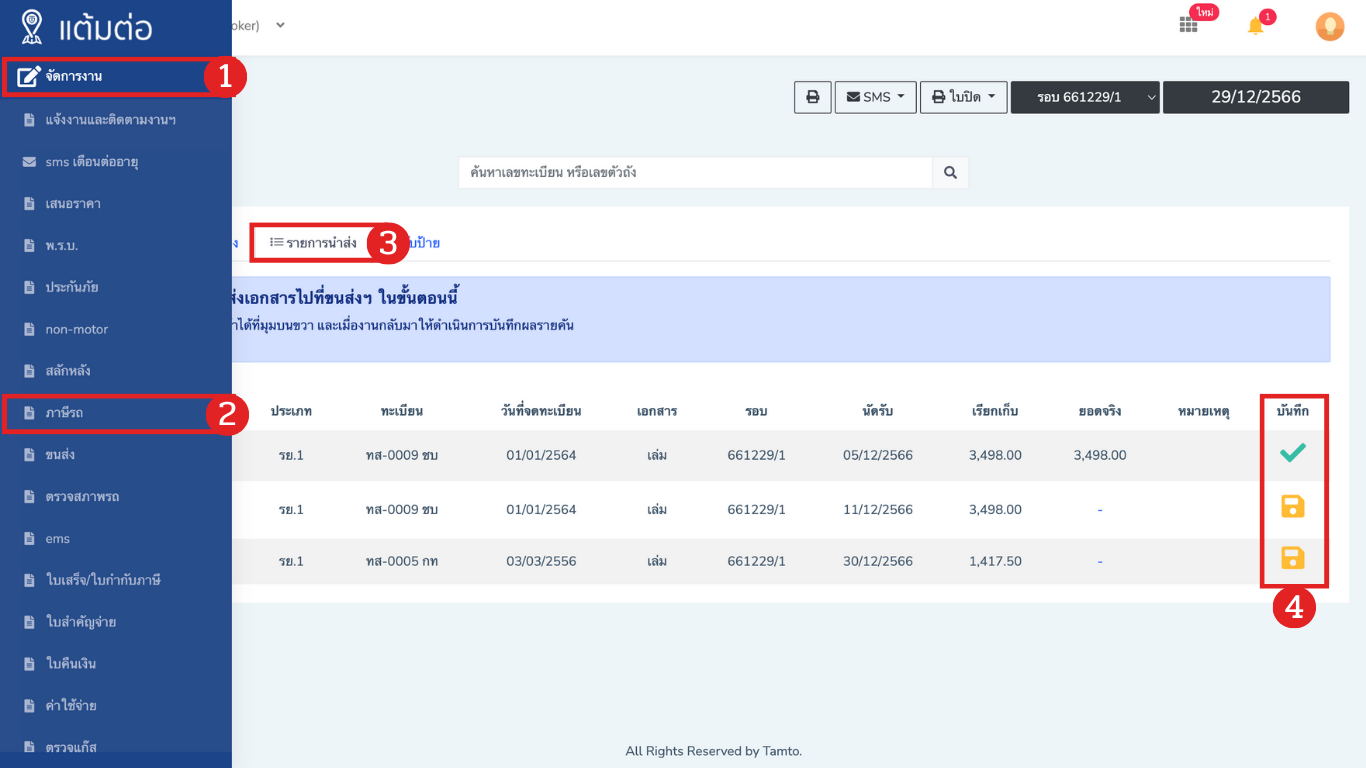
Task: Click date 03/03/2556 cell
Action: [x=541, y=561]
